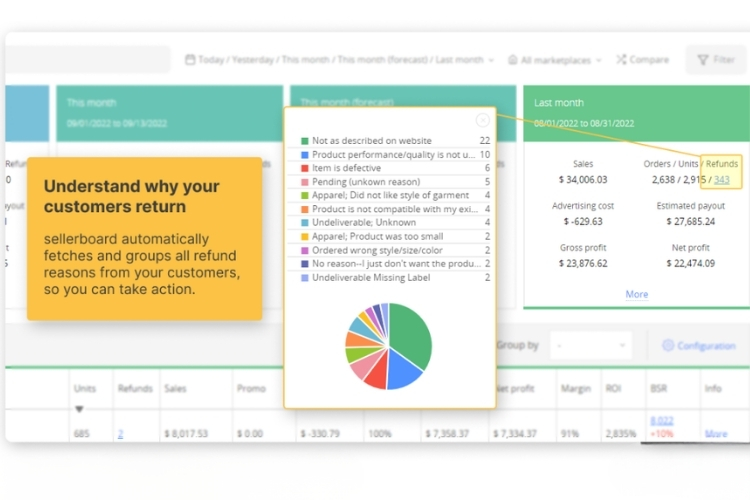Image resolution: width=750 pixels, height=500 pixels.
Task: Click the search input field at top
Action: pos(90,60)
